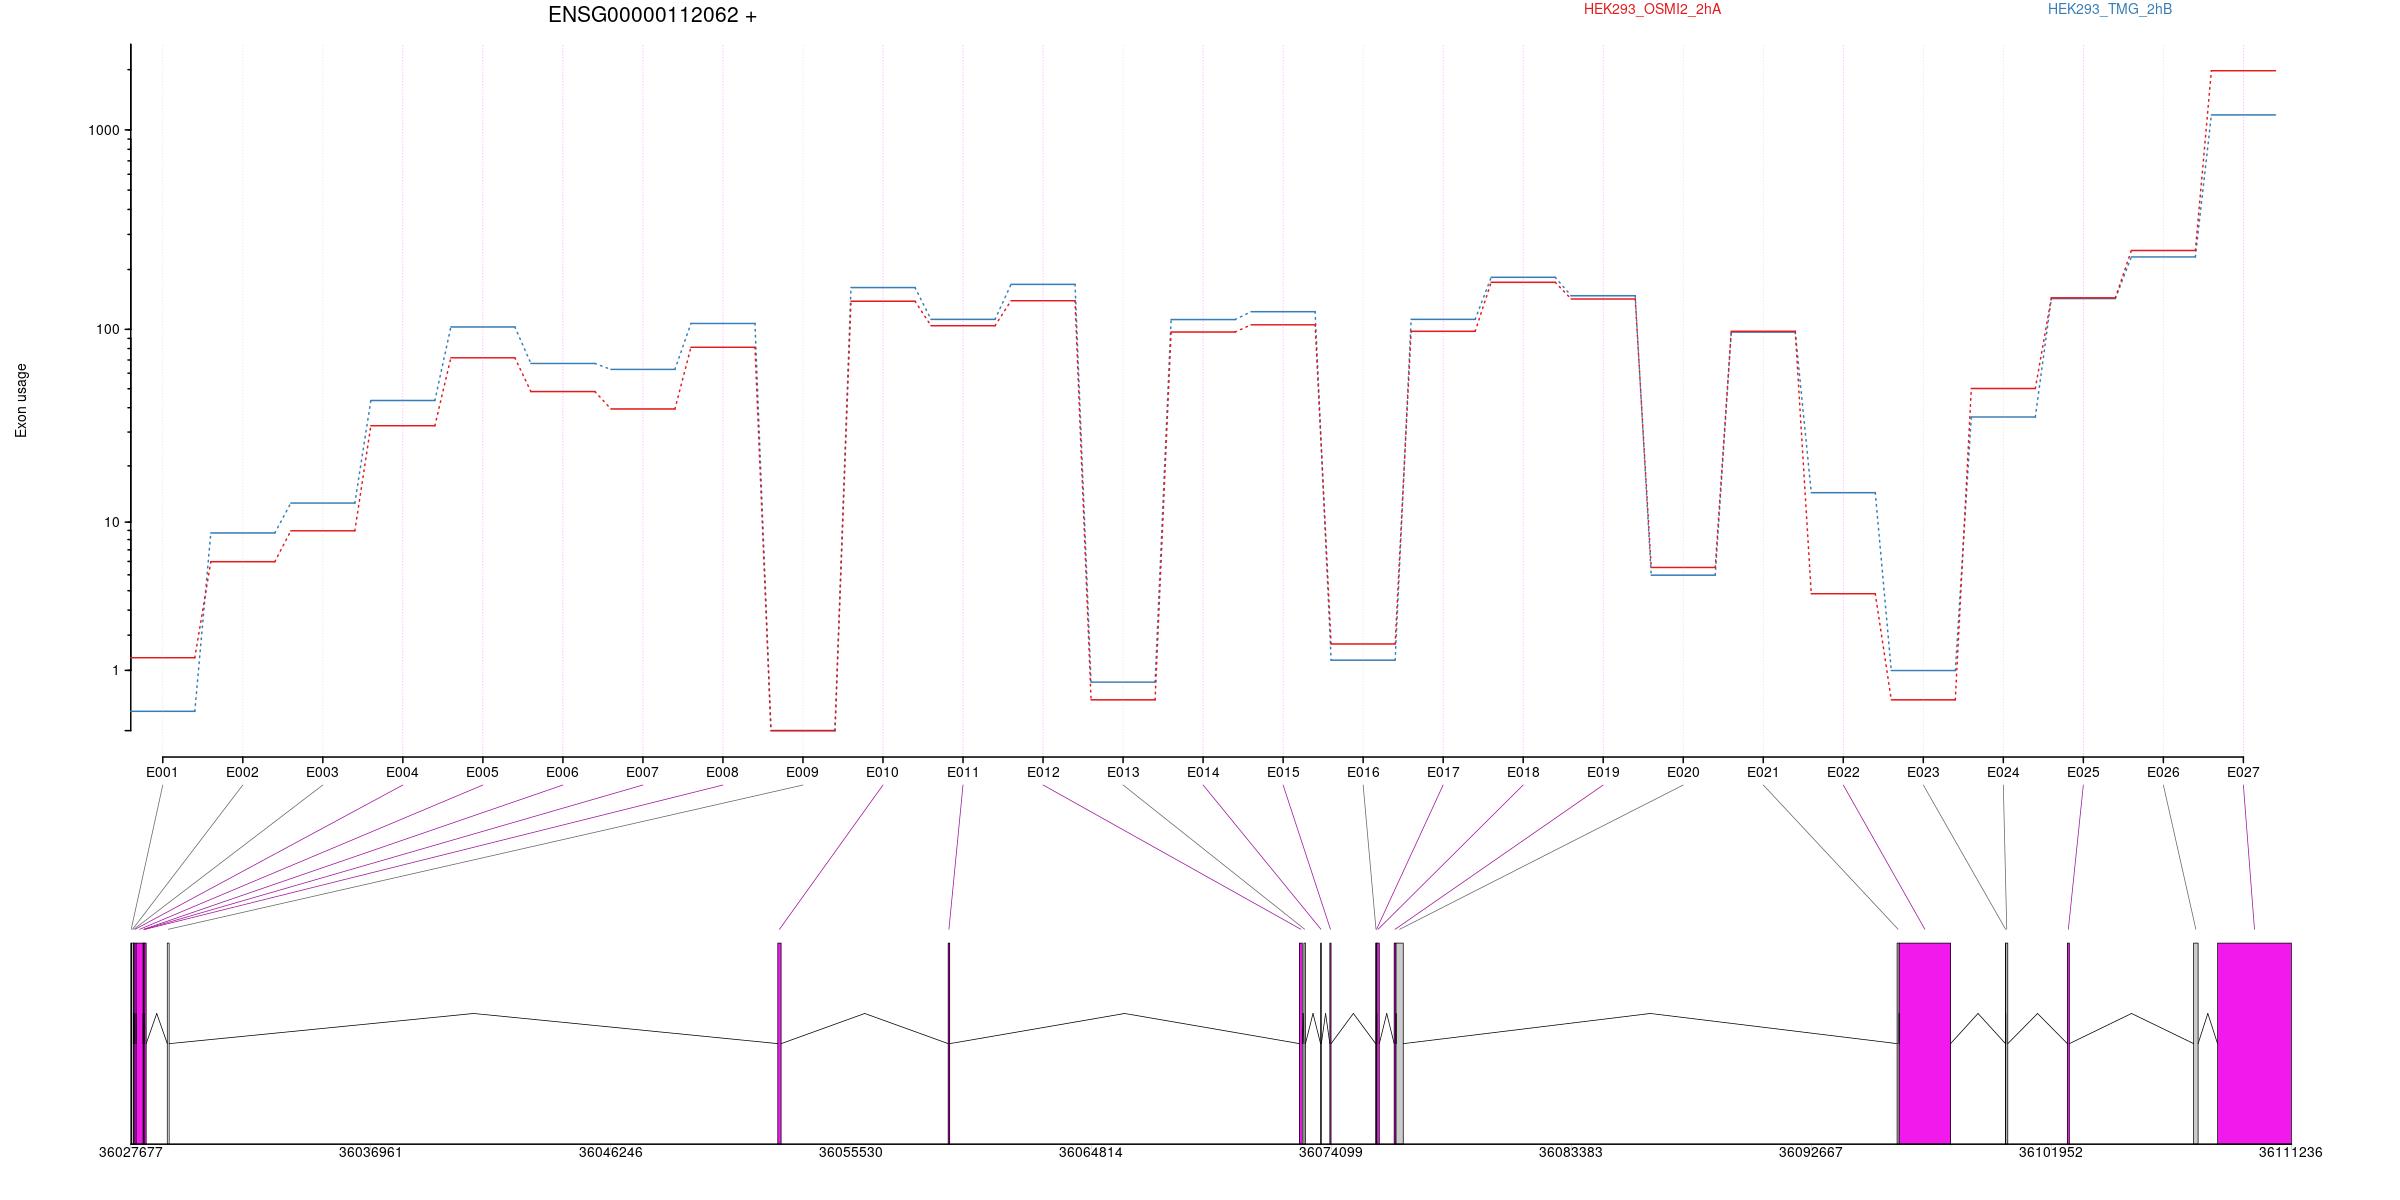Image resolution: width=2400 pixels, height=1200 pixels.
Task: Click the gene title ENSG00000112062 +
Action: 652,15
